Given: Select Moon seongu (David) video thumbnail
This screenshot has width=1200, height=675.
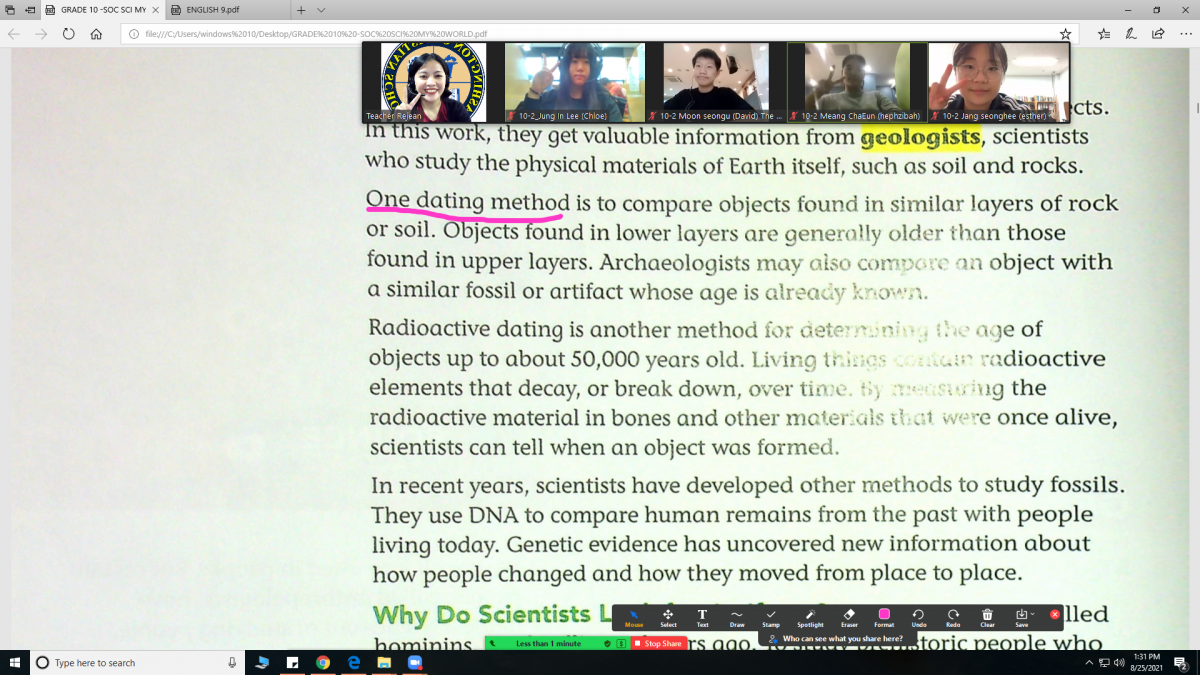Looking at the screenshot, I should point(716,82).
